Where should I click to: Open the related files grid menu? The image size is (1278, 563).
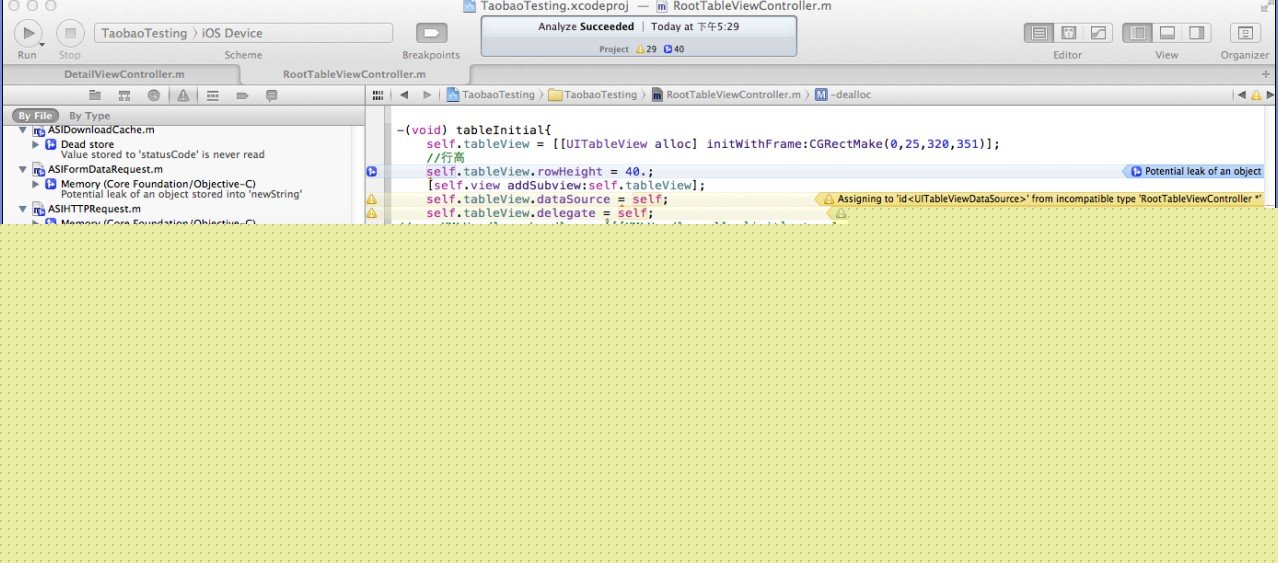[x=378, y=95]
